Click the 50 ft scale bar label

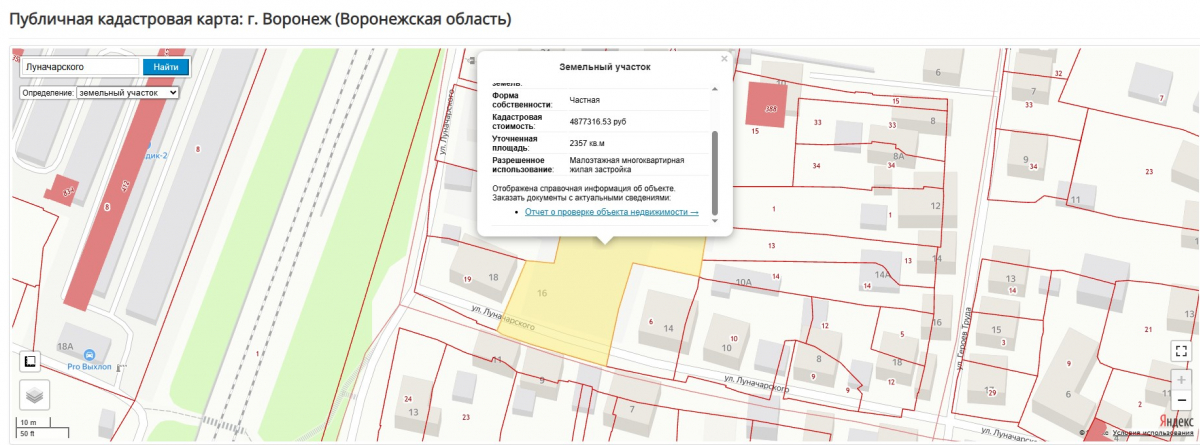tap(28, 433)
